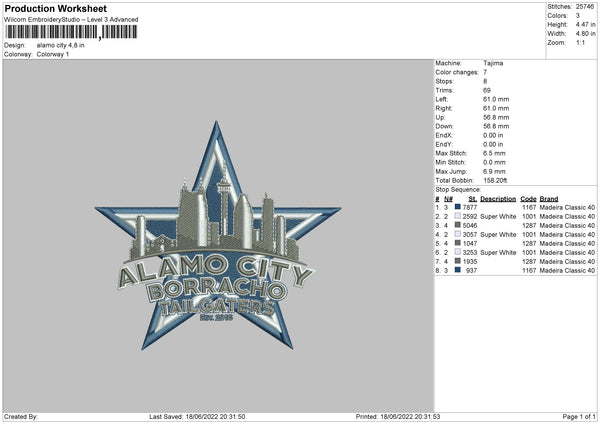Click the Machine value 'Tajima'
This screenshot has height=424, width=600.
tap(493, 63)
